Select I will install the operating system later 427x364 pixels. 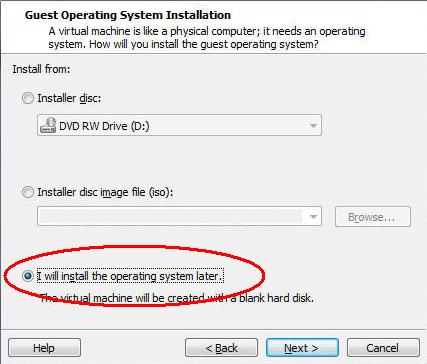point(28,276)
